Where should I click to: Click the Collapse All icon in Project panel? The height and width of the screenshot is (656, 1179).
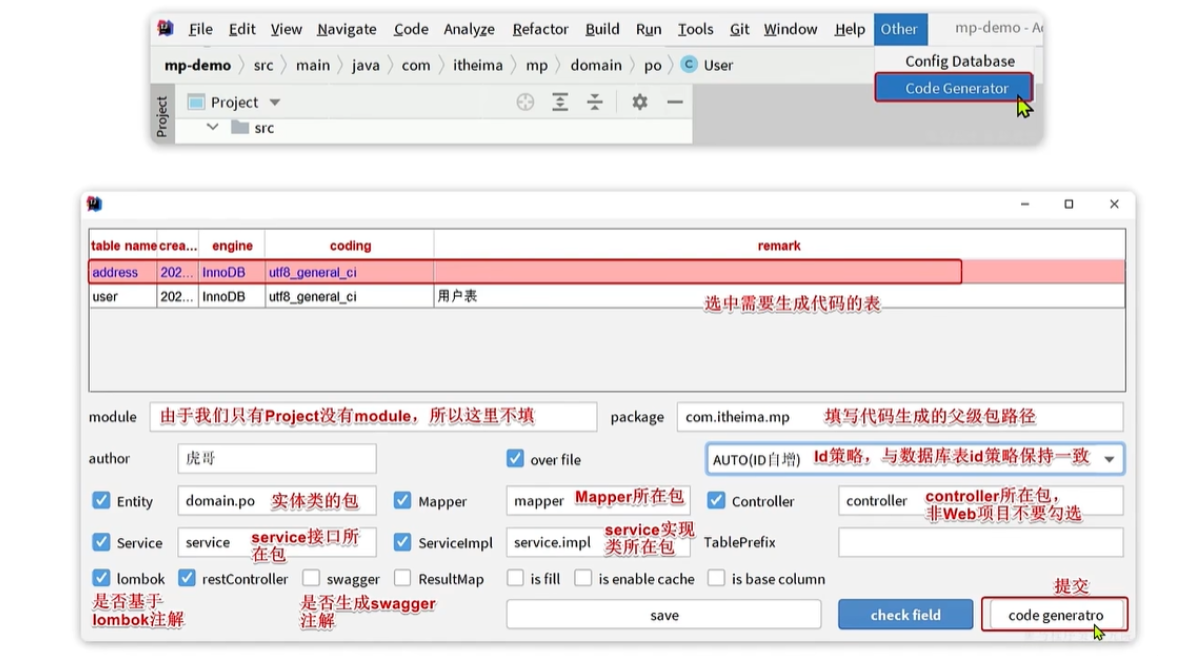595,102
